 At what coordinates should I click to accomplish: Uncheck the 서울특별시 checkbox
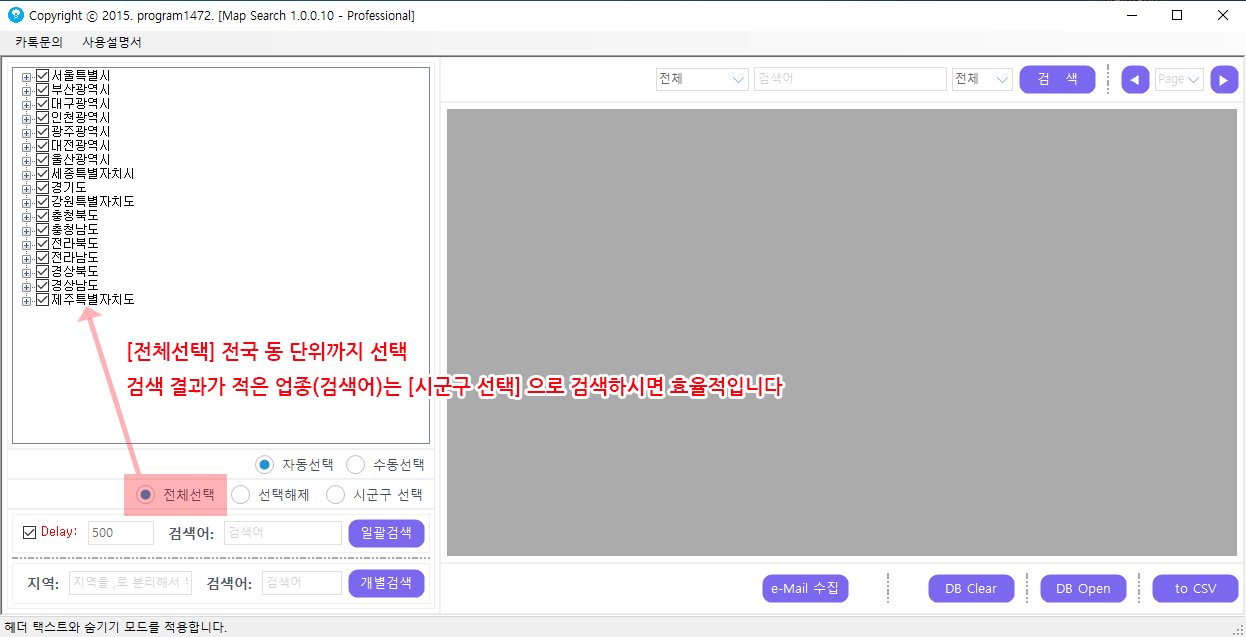pos(43,76)
